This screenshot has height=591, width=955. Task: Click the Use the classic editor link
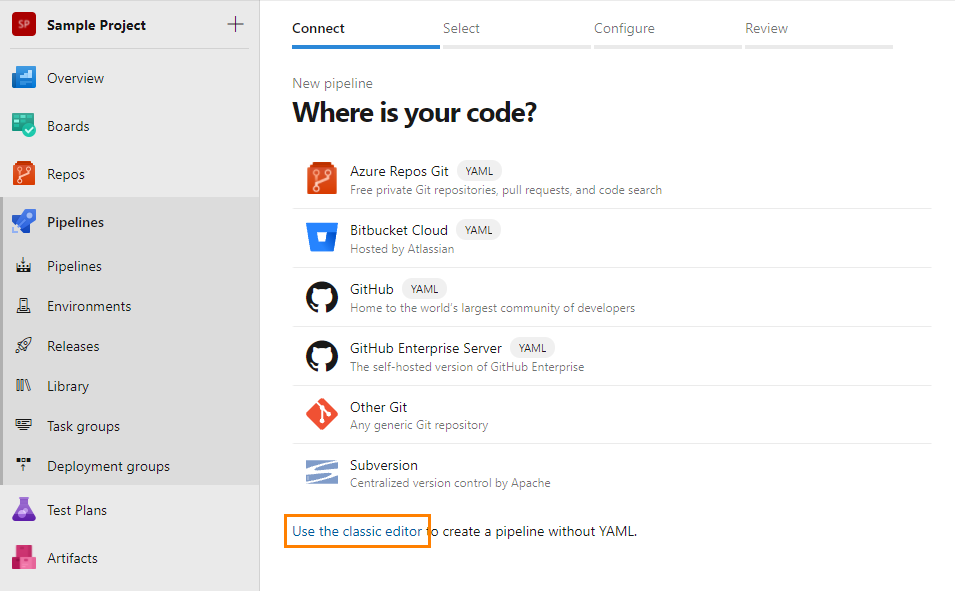tap(357, 531)
